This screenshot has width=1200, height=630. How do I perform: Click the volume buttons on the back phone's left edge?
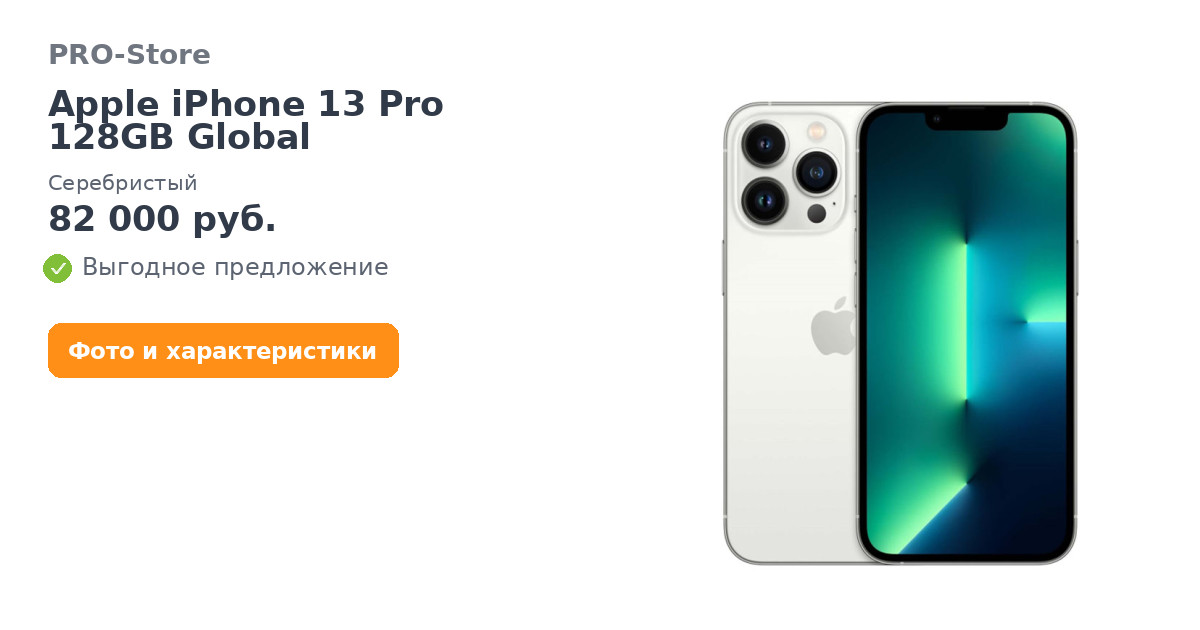(x=723, y=268)
